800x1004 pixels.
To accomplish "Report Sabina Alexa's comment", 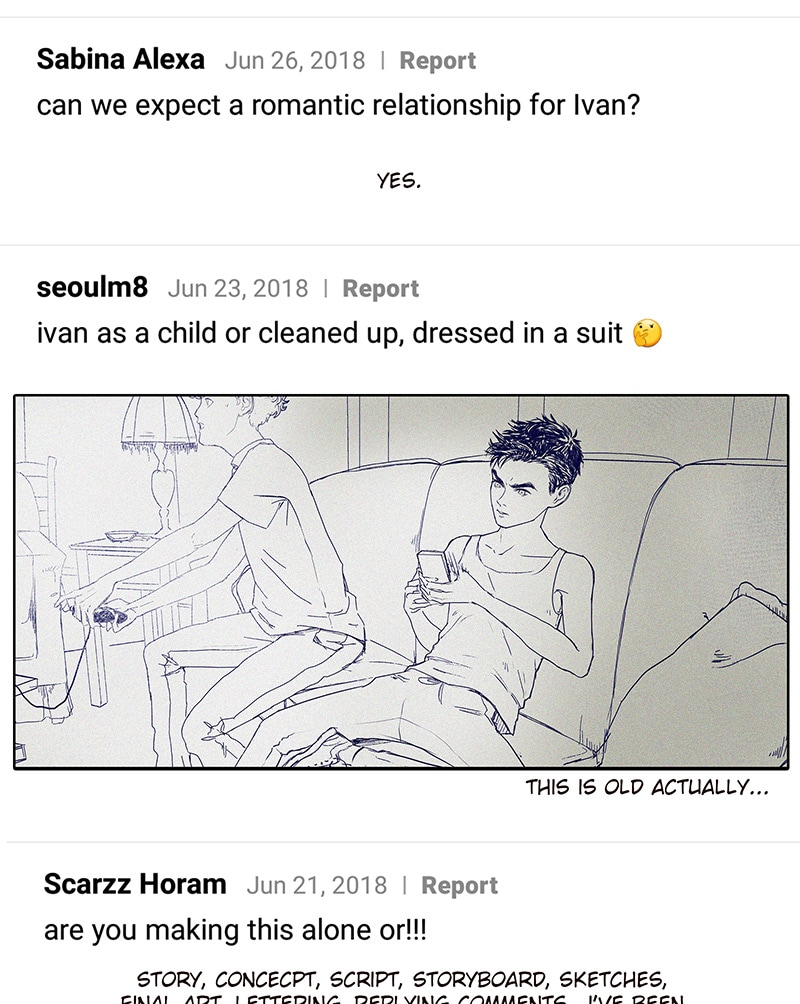I will 437,60.
